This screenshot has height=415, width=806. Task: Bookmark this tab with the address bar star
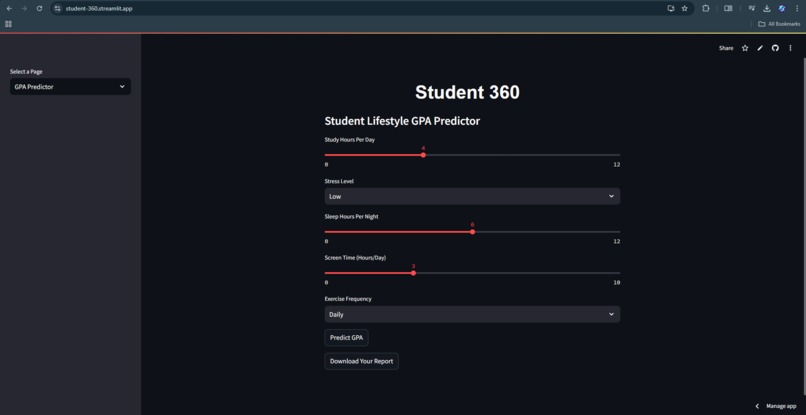pos(685,8)
